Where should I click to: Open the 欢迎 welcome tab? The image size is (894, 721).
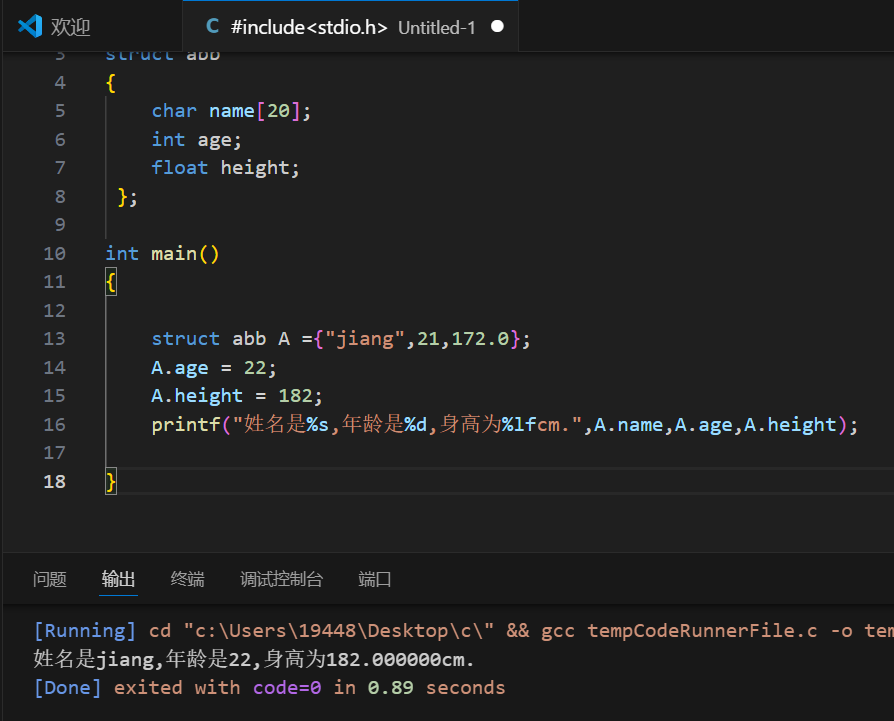click(71, 27)
